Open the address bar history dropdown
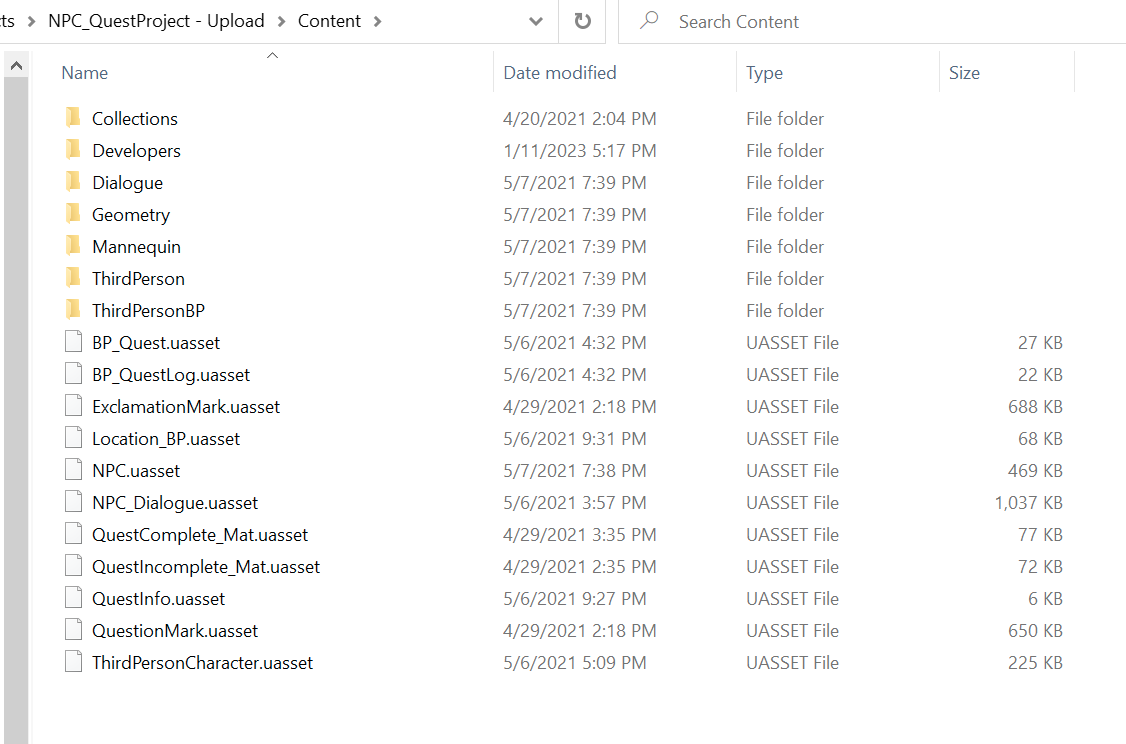Image resolution: width=1126 pixels, height=744 pixels. click(x=536, y=21)
